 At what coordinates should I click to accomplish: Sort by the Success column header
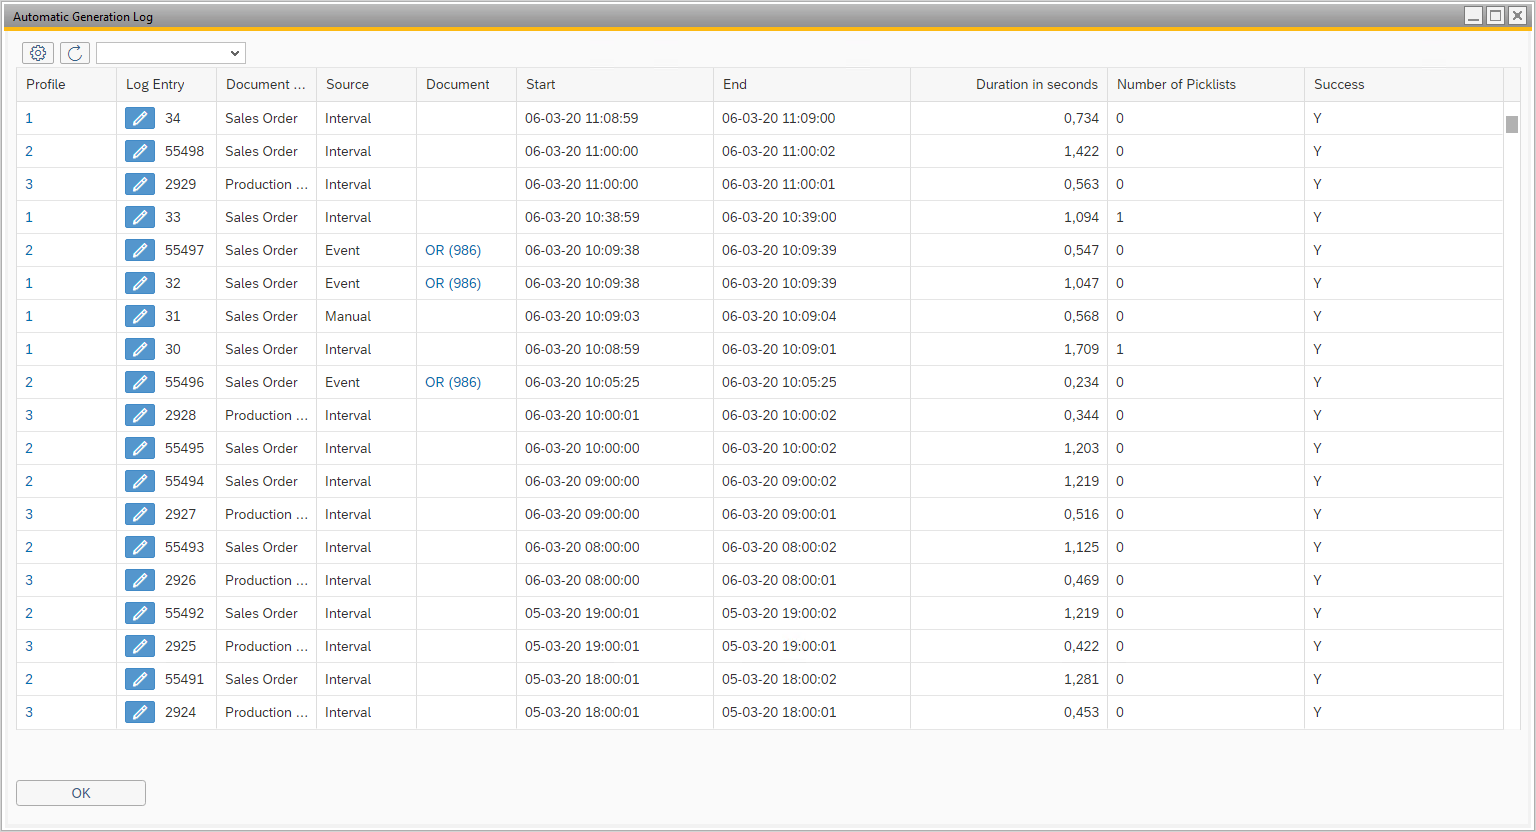click(1339, 85)
